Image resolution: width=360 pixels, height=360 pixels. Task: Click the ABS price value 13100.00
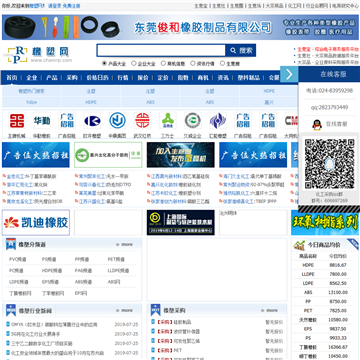click(338, 292)
